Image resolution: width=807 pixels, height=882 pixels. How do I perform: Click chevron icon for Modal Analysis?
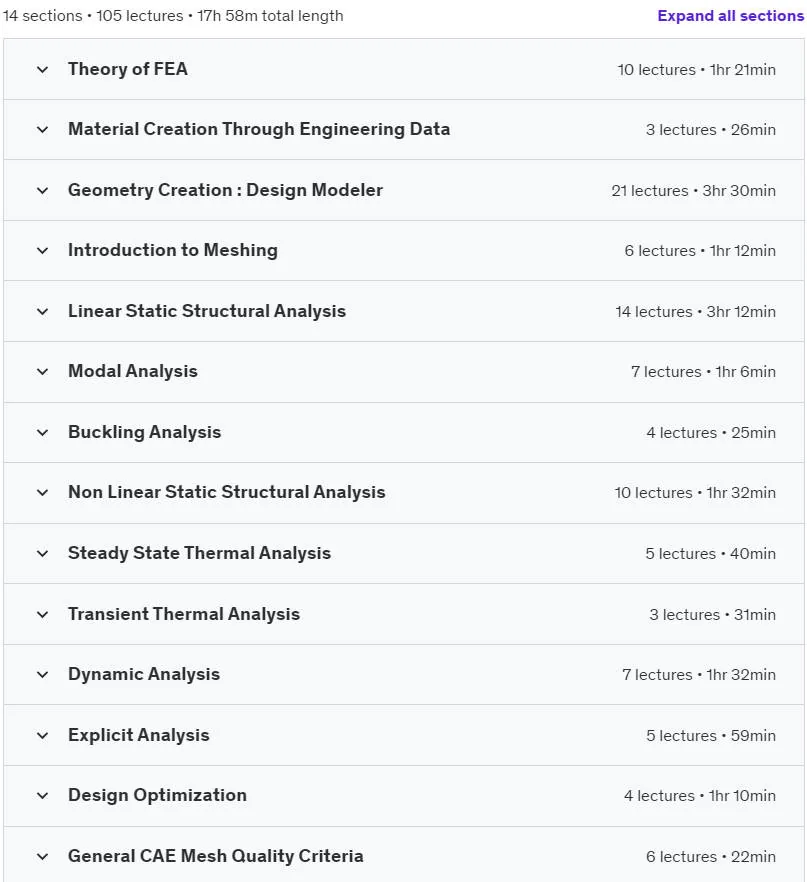(x=42, y=372)
